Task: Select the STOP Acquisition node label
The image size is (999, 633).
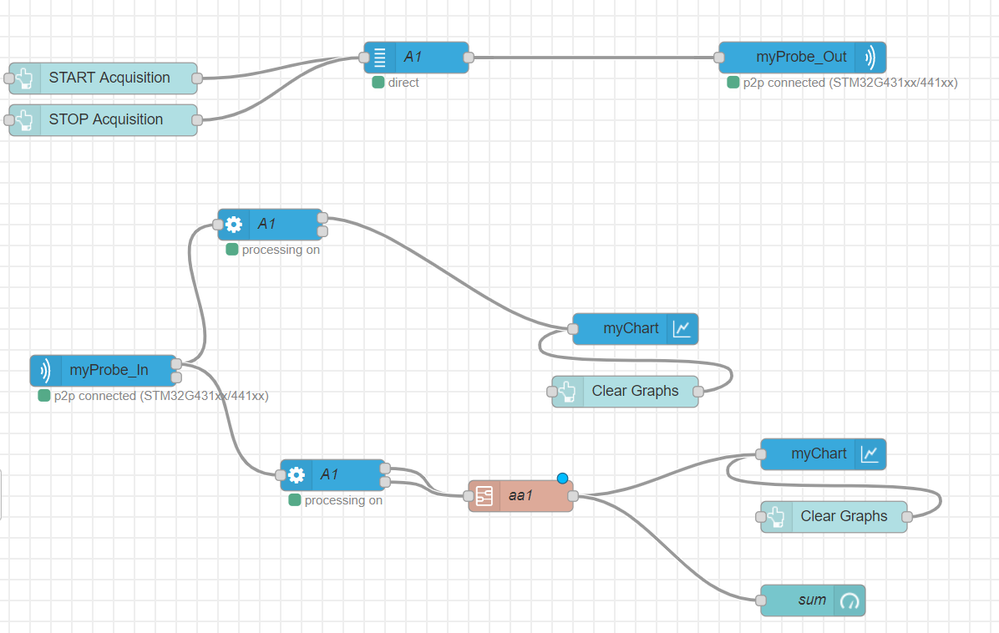Action: [106, 119]
